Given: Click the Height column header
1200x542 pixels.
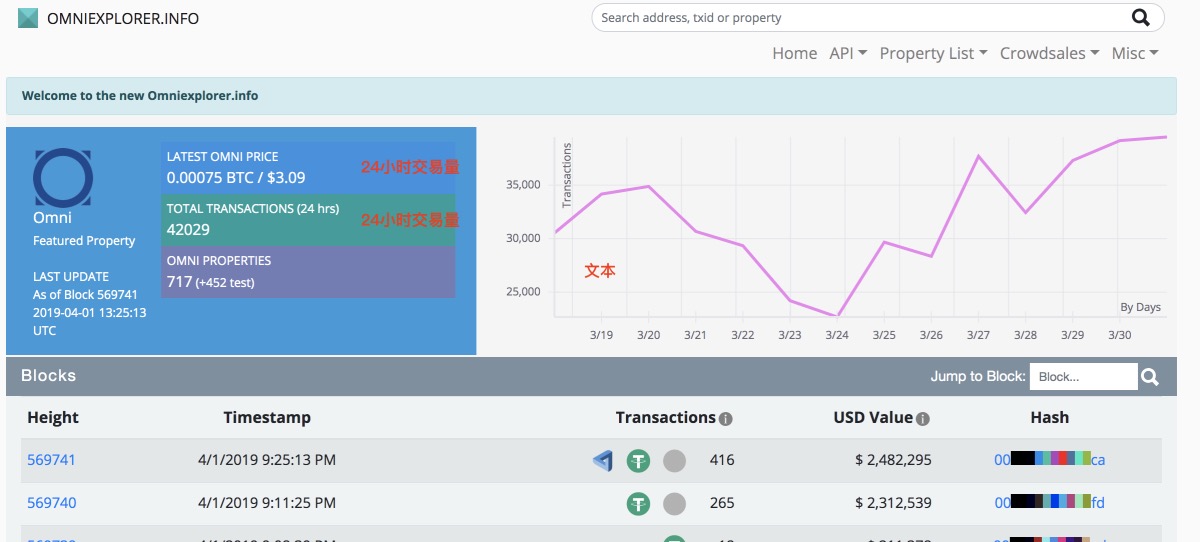Looking at the screenshot, I should click(x=53, y=418).
